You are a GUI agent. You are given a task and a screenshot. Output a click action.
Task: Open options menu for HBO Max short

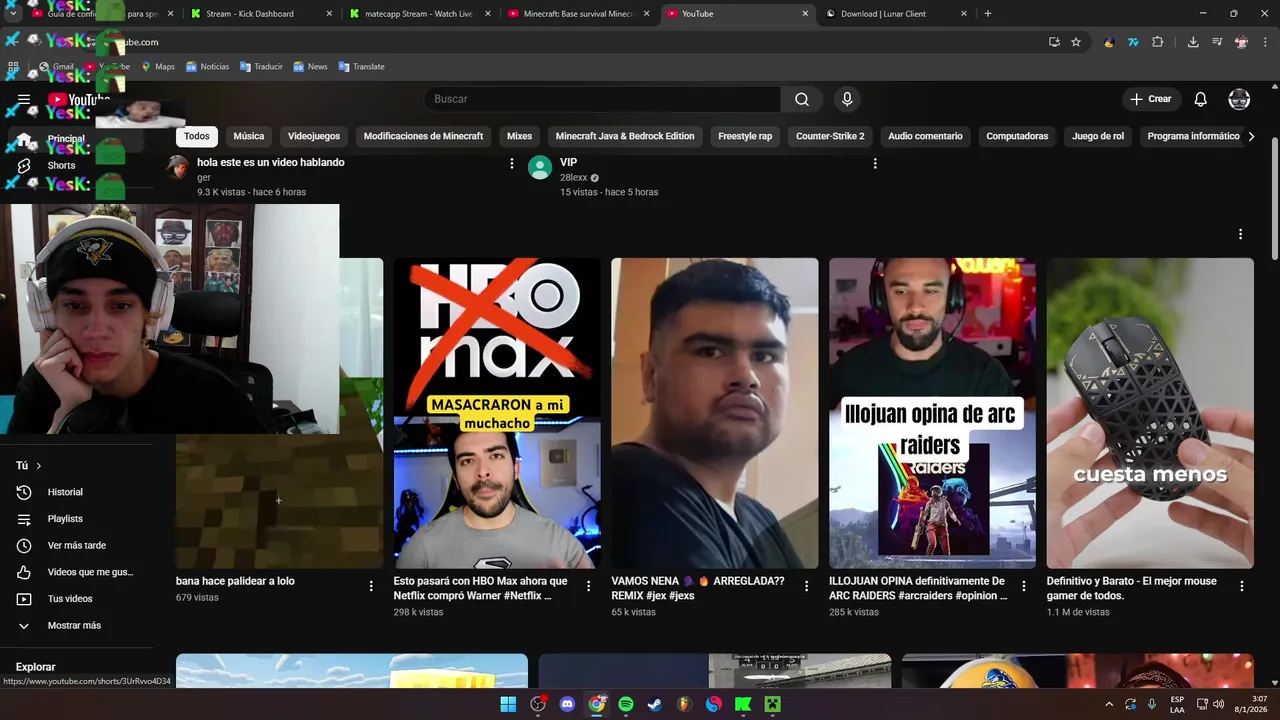pyautogui.click(x=588, y=586)
